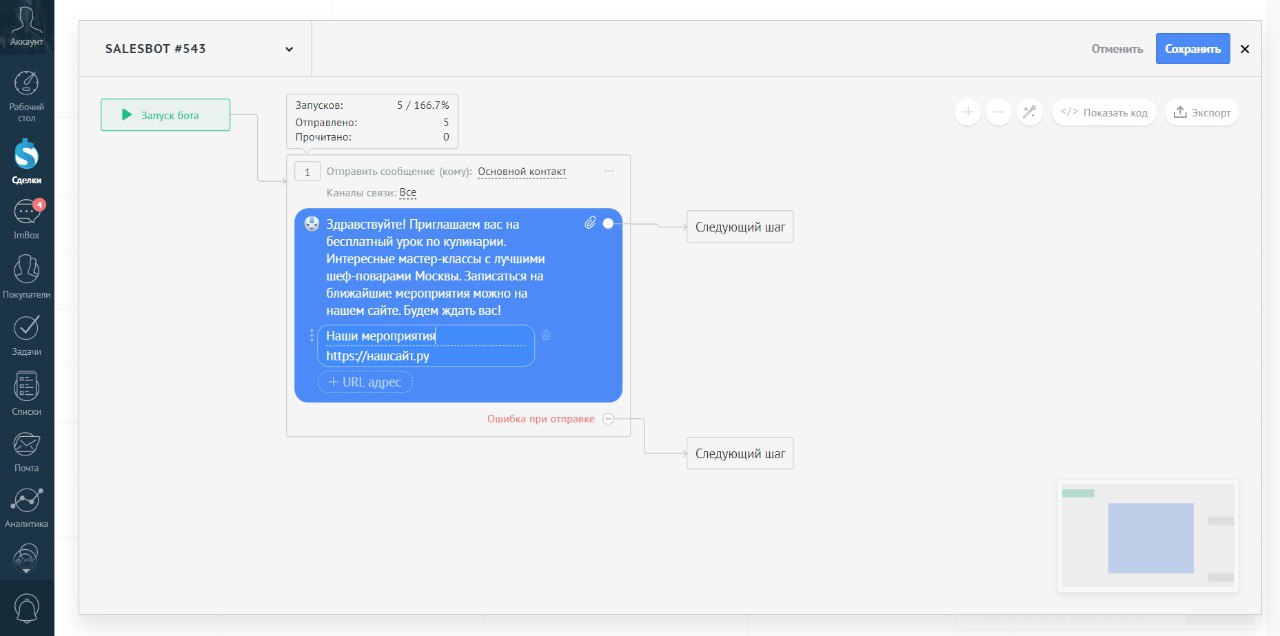Viewport: 1280px width, 636px height.
Task: Click Cancel link next to Save
Action: 1117,49
